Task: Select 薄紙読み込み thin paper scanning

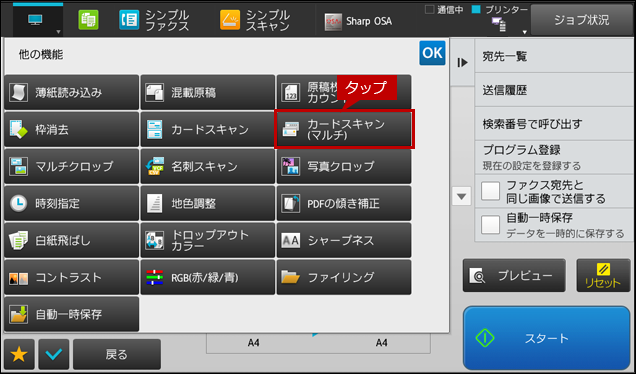Action: (71, 92)
